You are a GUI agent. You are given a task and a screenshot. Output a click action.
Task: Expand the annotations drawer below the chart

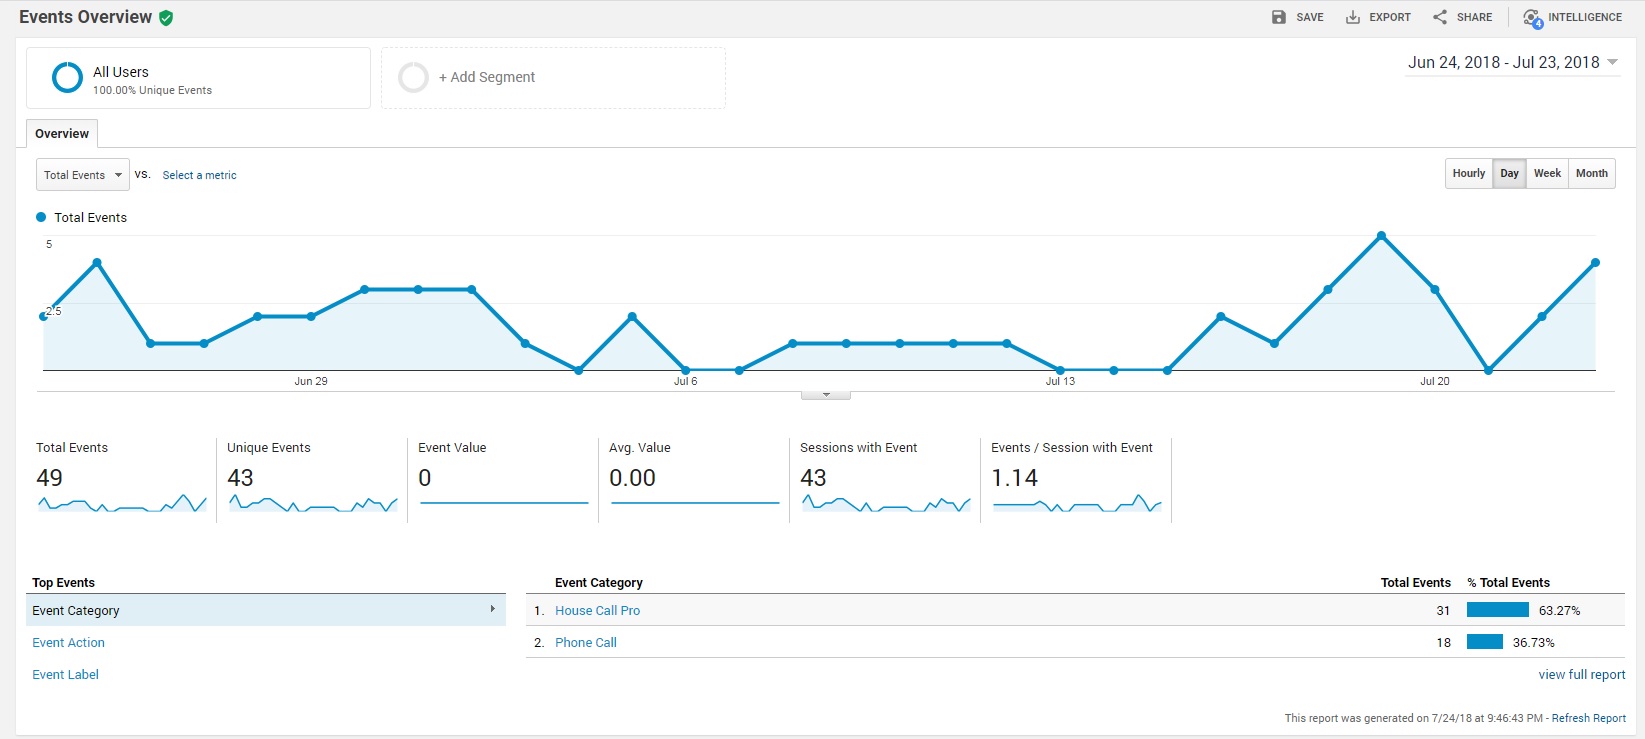tap(826, 395)
